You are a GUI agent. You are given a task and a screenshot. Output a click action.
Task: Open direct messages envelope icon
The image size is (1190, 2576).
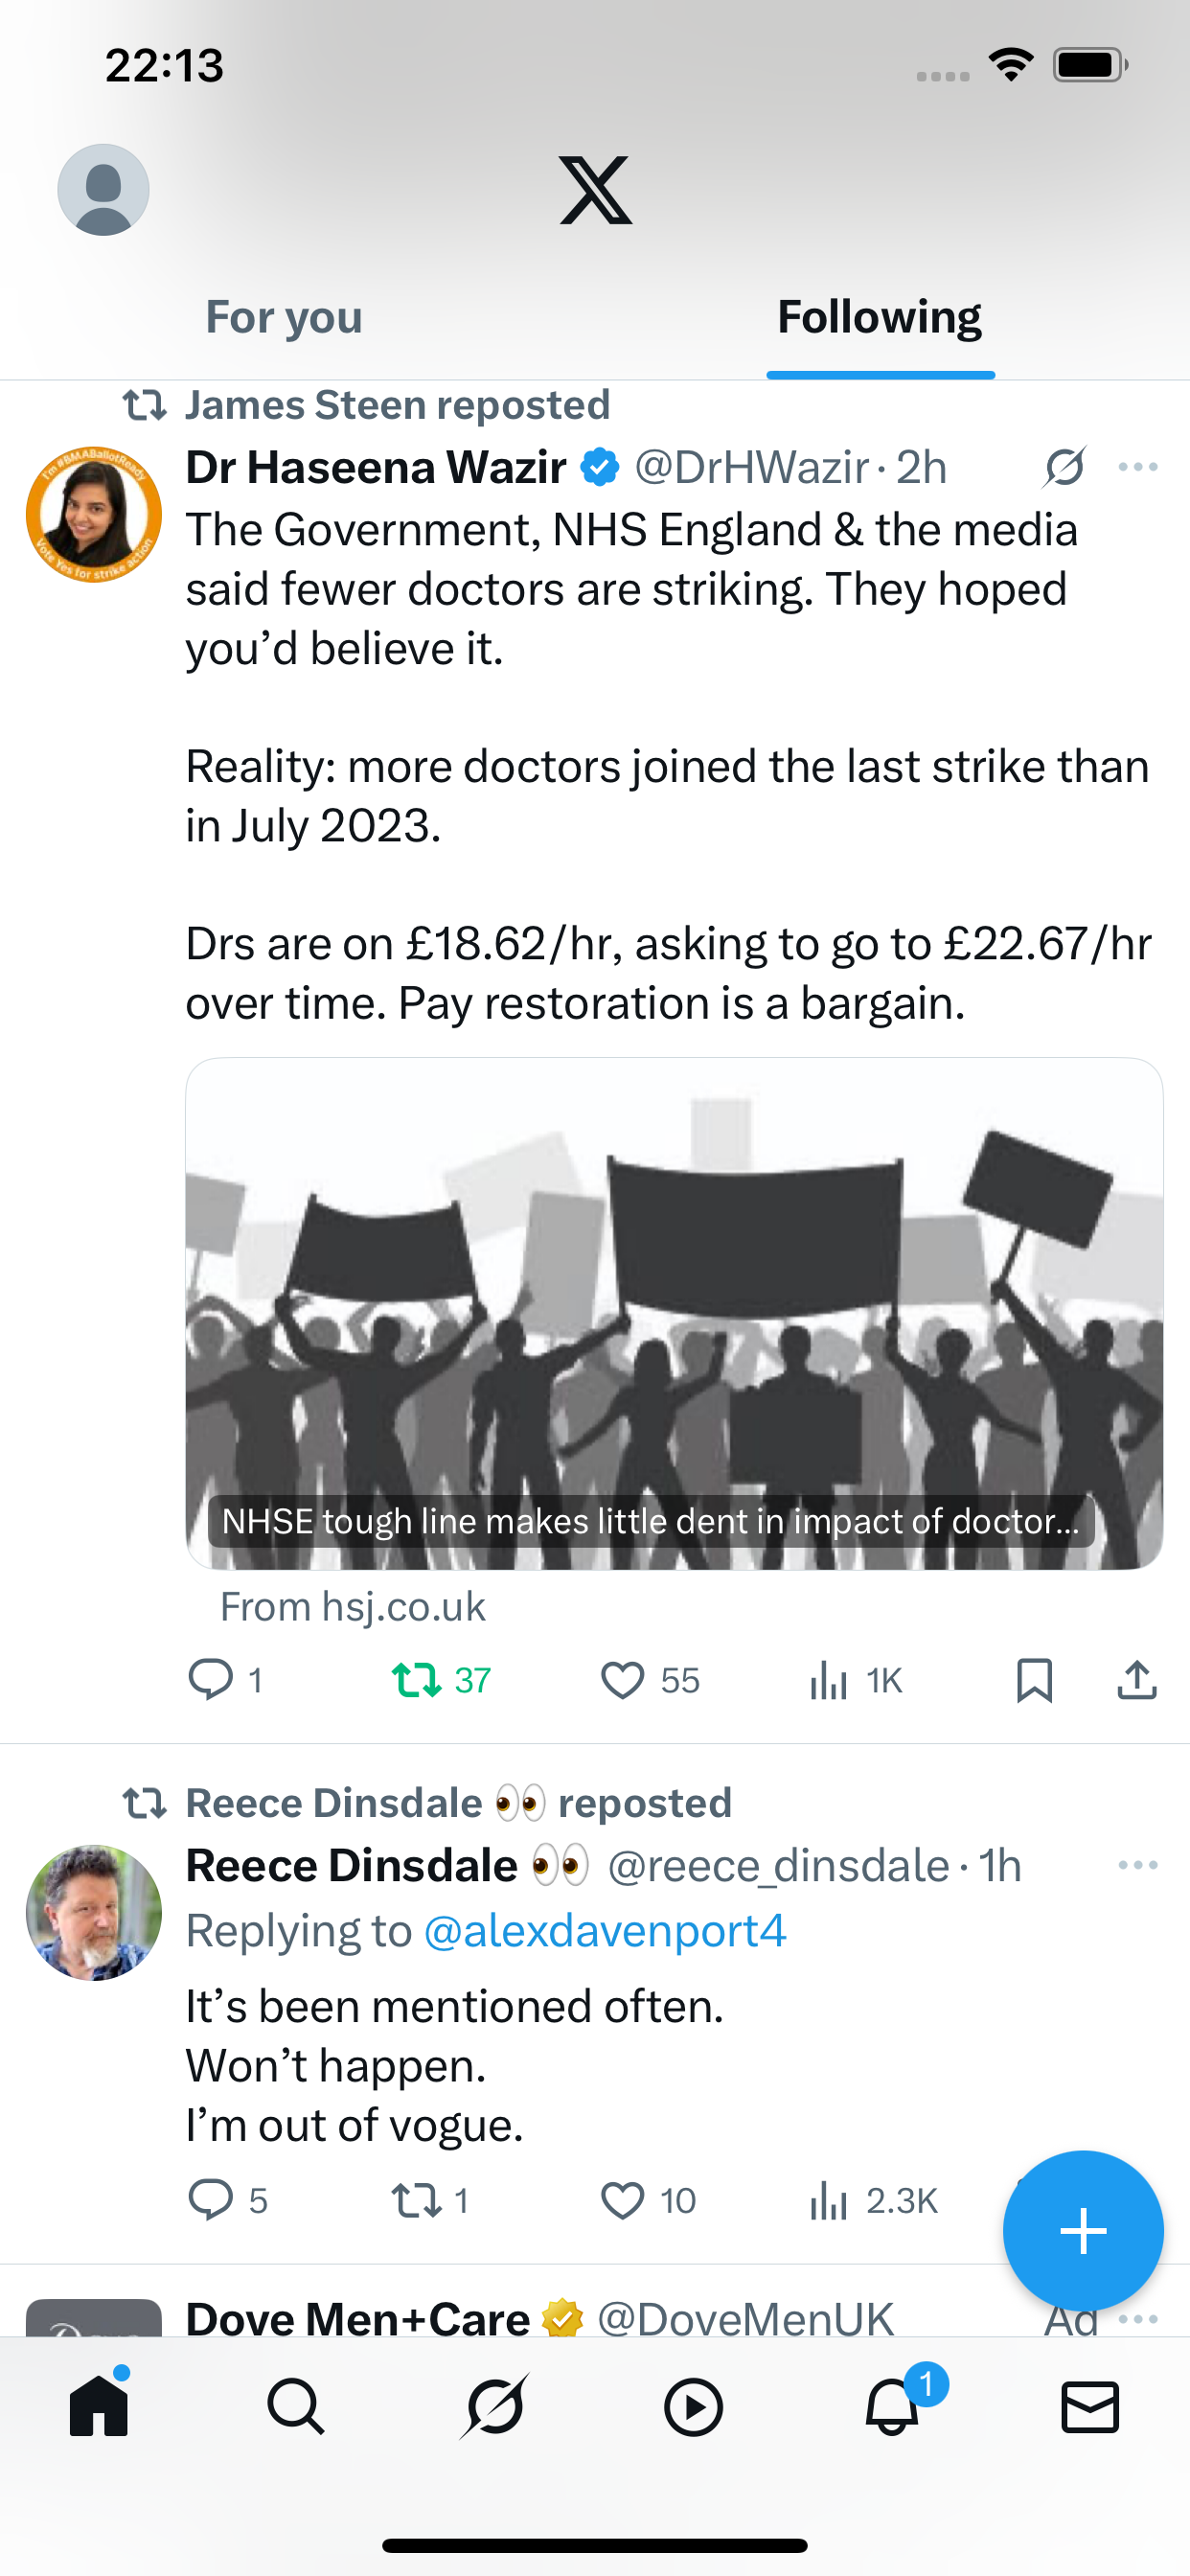click(1089, 2406)
